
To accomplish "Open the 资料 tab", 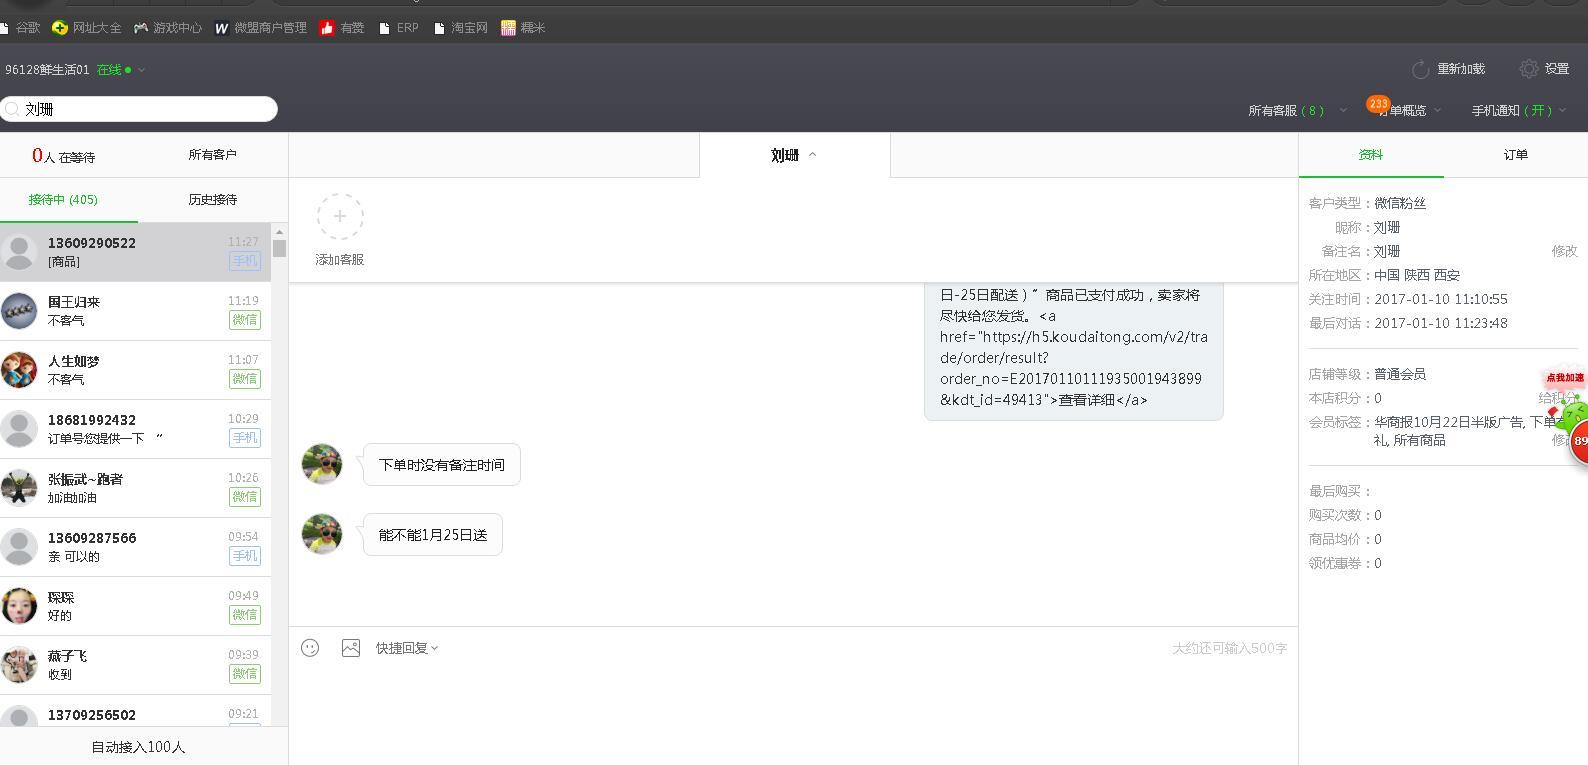I will [x=1371, y=155].
